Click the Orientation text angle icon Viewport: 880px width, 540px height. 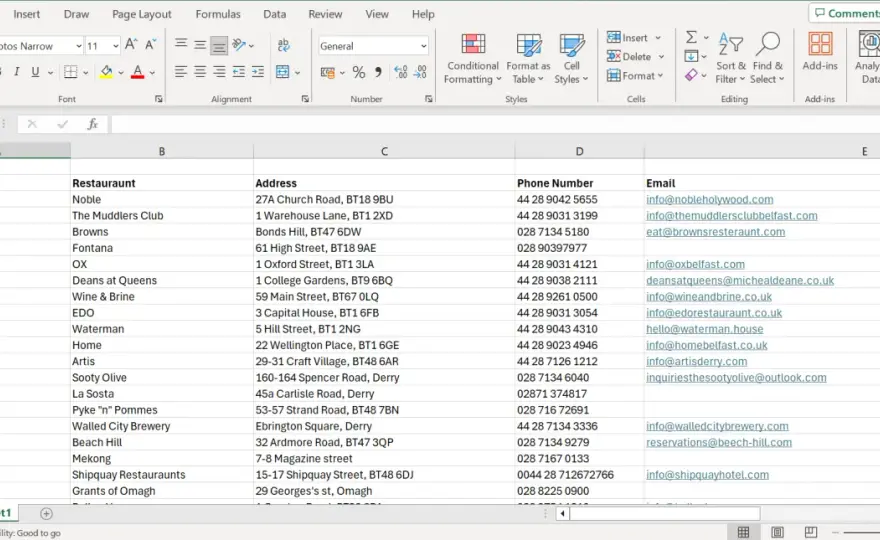click(239, 45)
